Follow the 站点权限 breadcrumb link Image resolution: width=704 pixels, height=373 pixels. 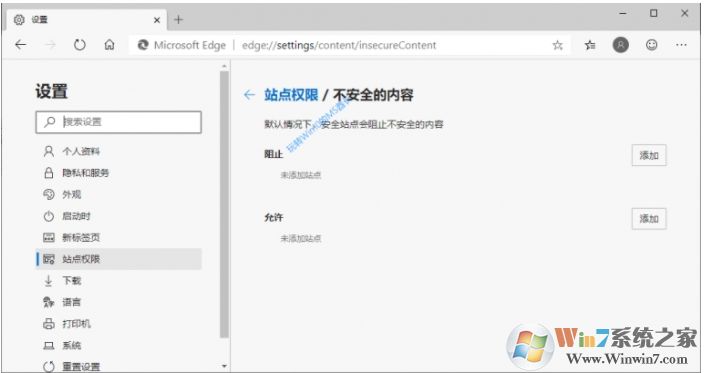point(291,95)
